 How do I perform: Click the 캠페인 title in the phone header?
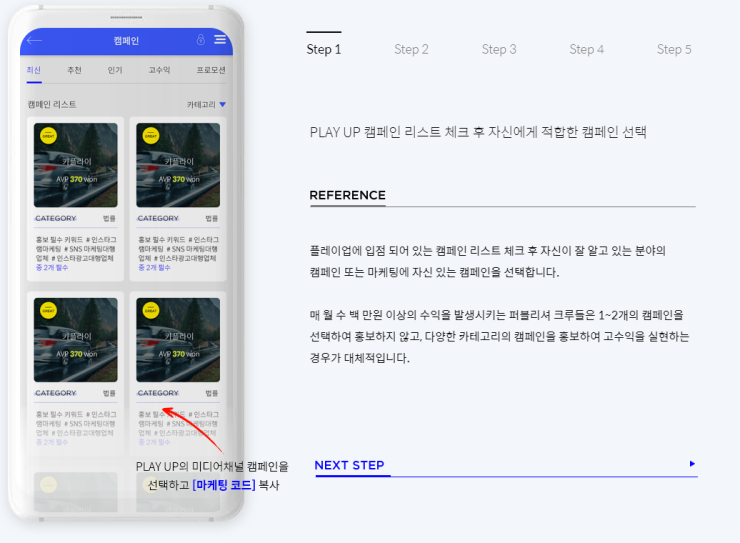(x=126, y=41)
